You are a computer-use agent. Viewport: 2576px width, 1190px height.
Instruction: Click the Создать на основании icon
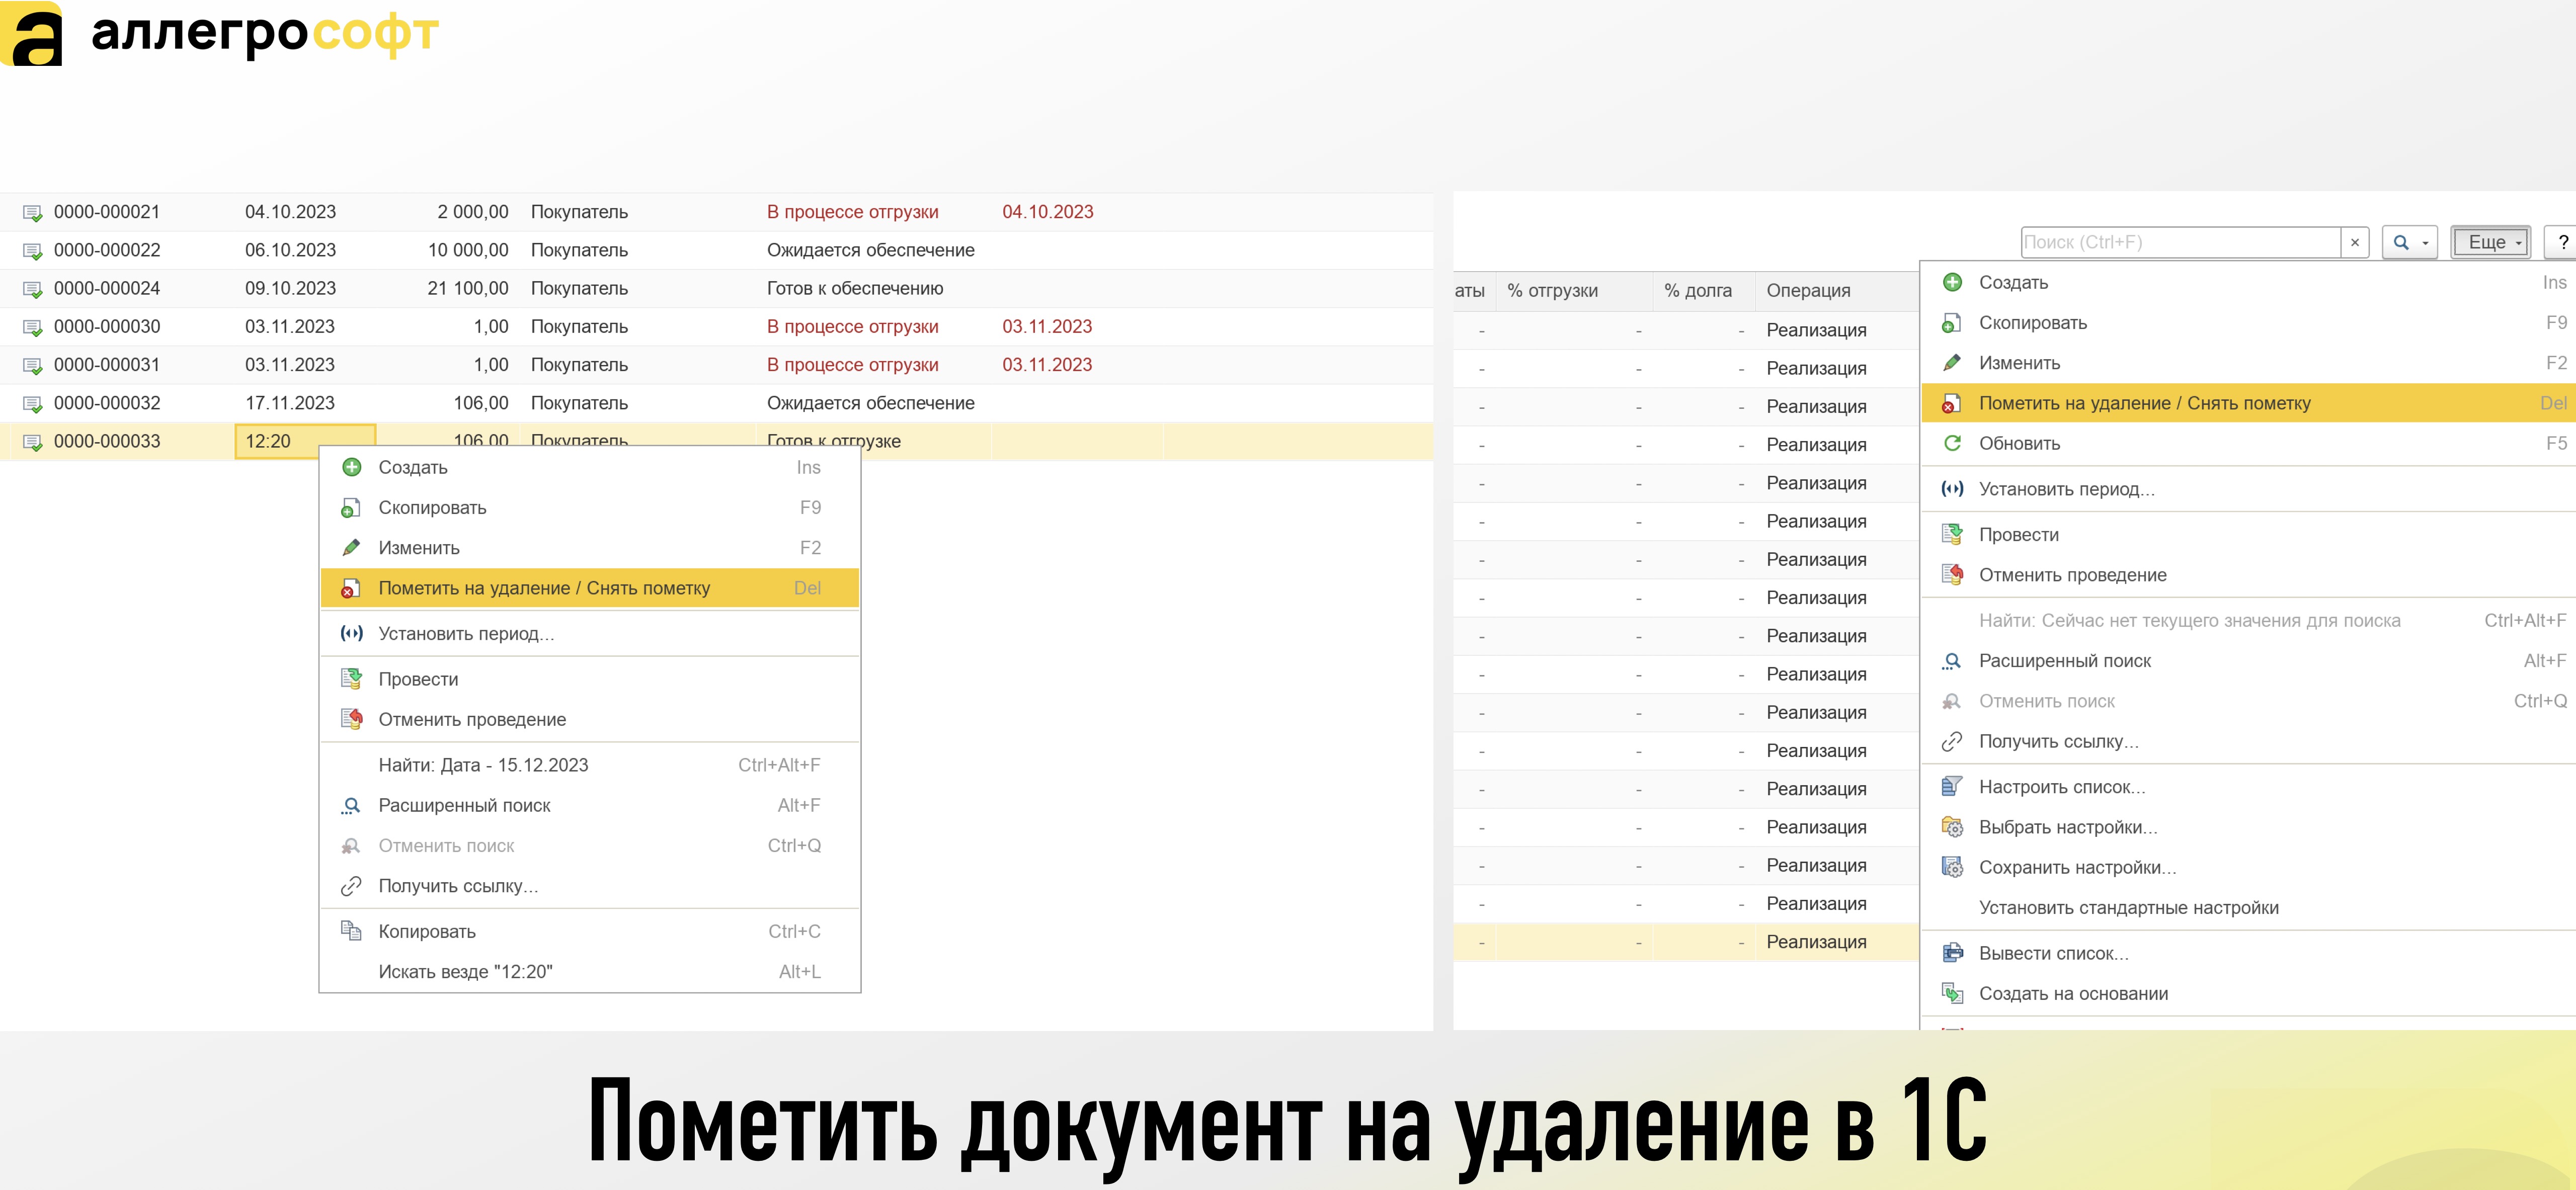point(1952,993)
